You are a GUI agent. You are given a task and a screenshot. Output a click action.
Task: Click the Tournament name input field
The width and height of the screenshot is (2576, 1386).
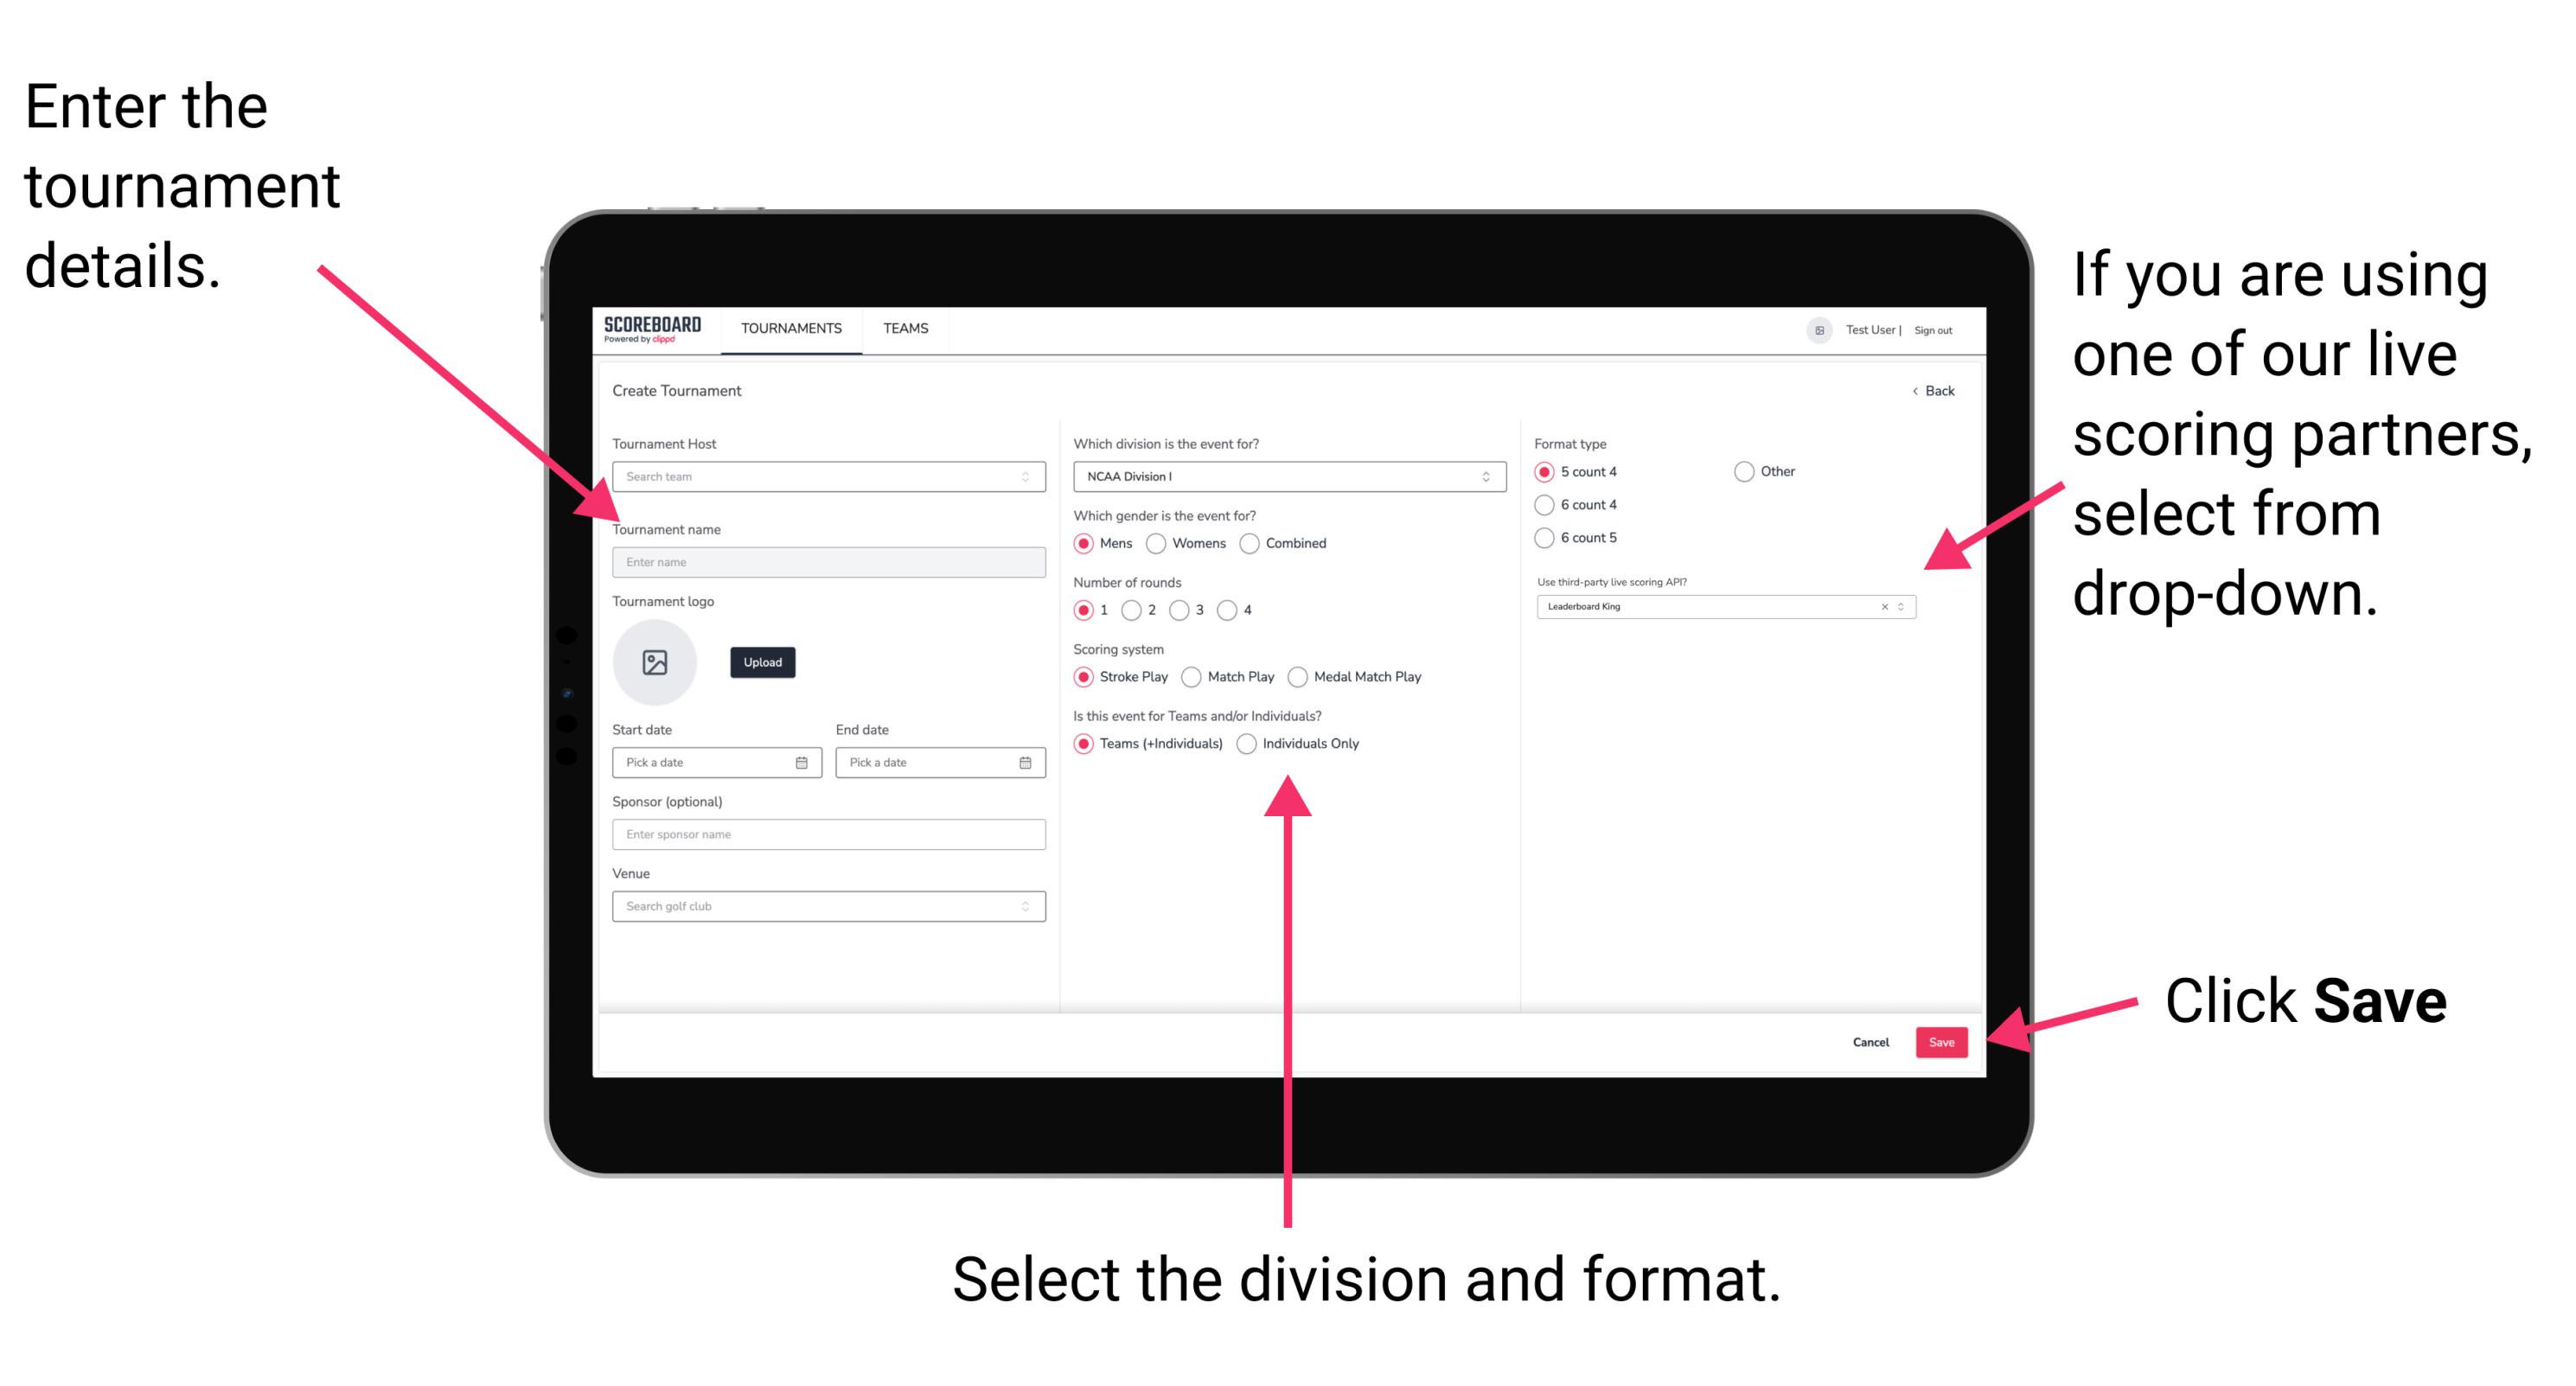click(x=825, y=561)
